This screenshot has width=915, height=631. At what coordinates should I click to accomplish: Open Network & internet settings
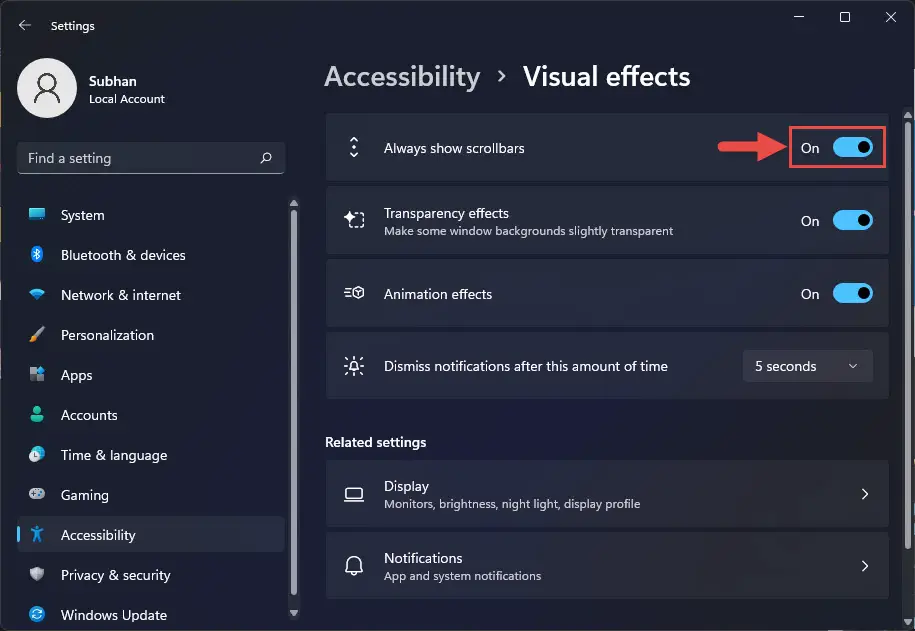[151, 295]
